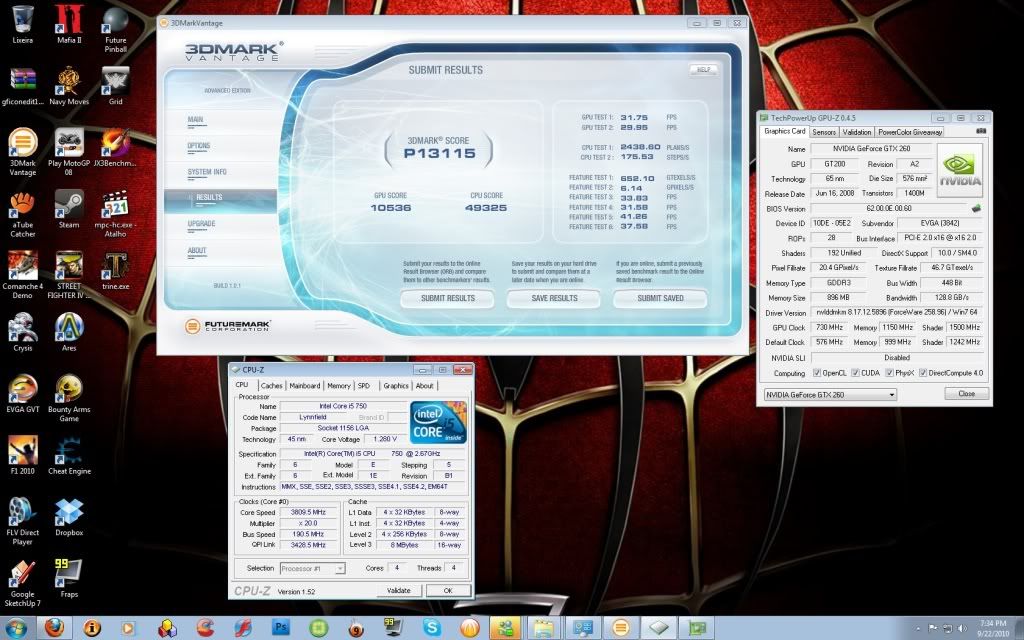Image resolution: width=1024 pixels, height=640 pixels.
Task: Select the Fraps desktop shortcut
Action: point(69,578)
